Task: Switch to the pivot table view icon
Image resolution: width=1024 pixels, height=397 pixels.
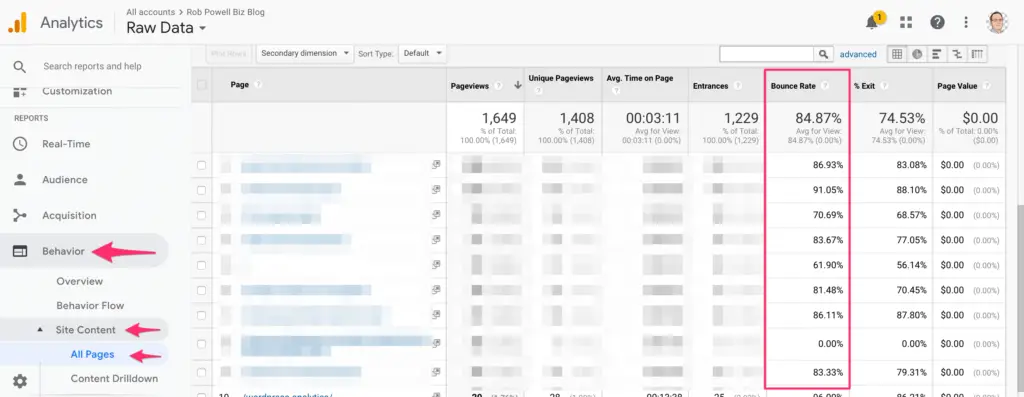Action: pyautogui.click(x=977, y=54)
